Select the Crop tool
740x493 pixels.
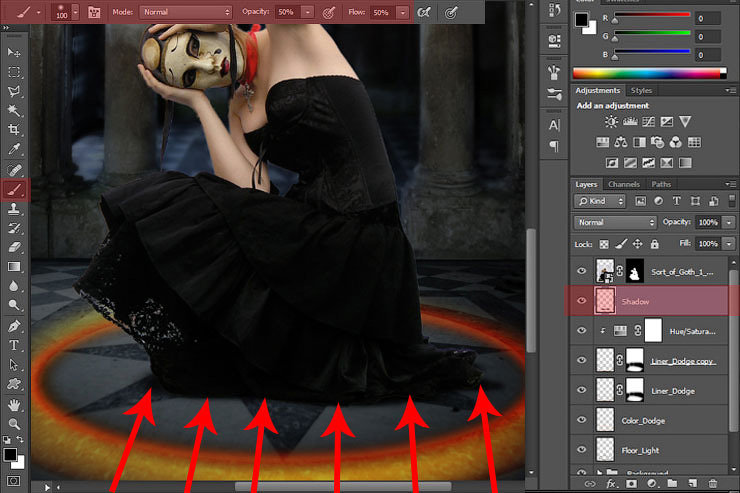(14, 130)
